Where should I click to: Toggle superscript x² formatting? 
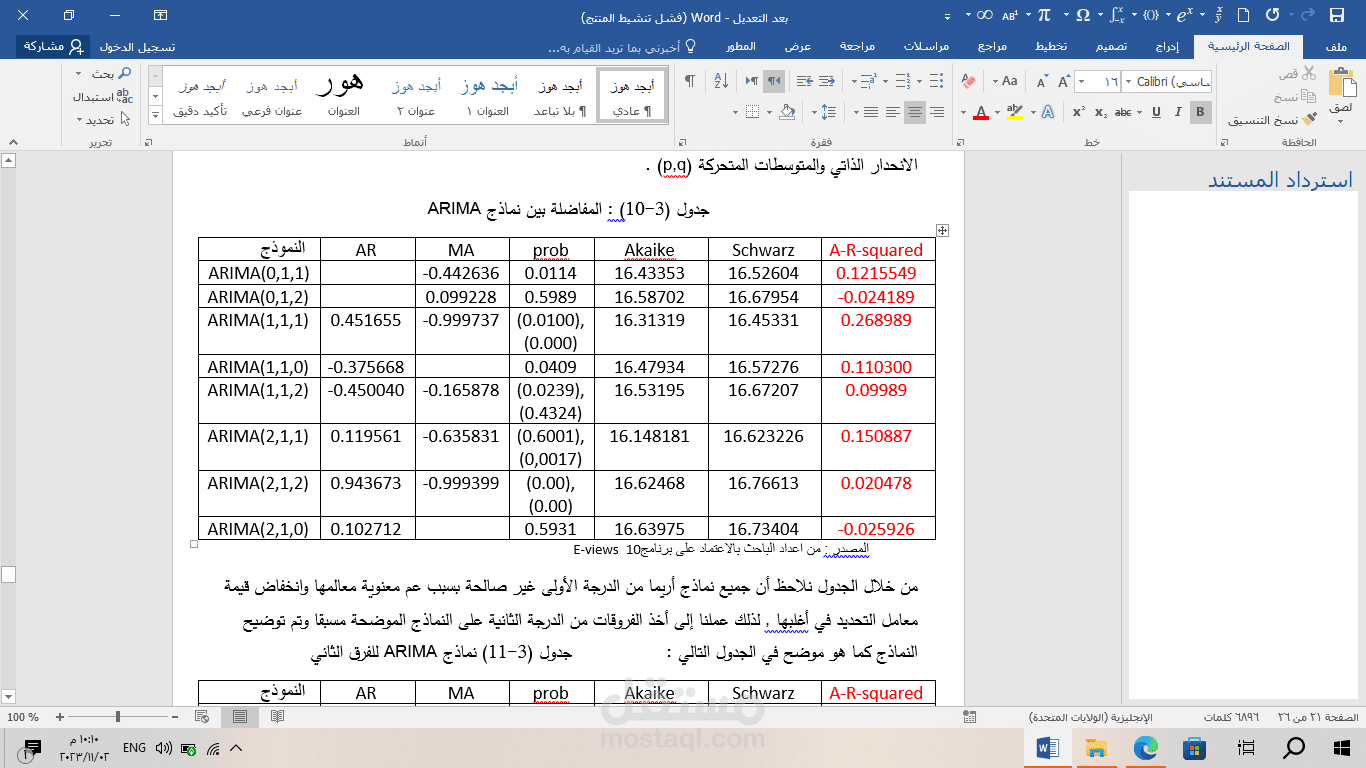click(1077, 112)
